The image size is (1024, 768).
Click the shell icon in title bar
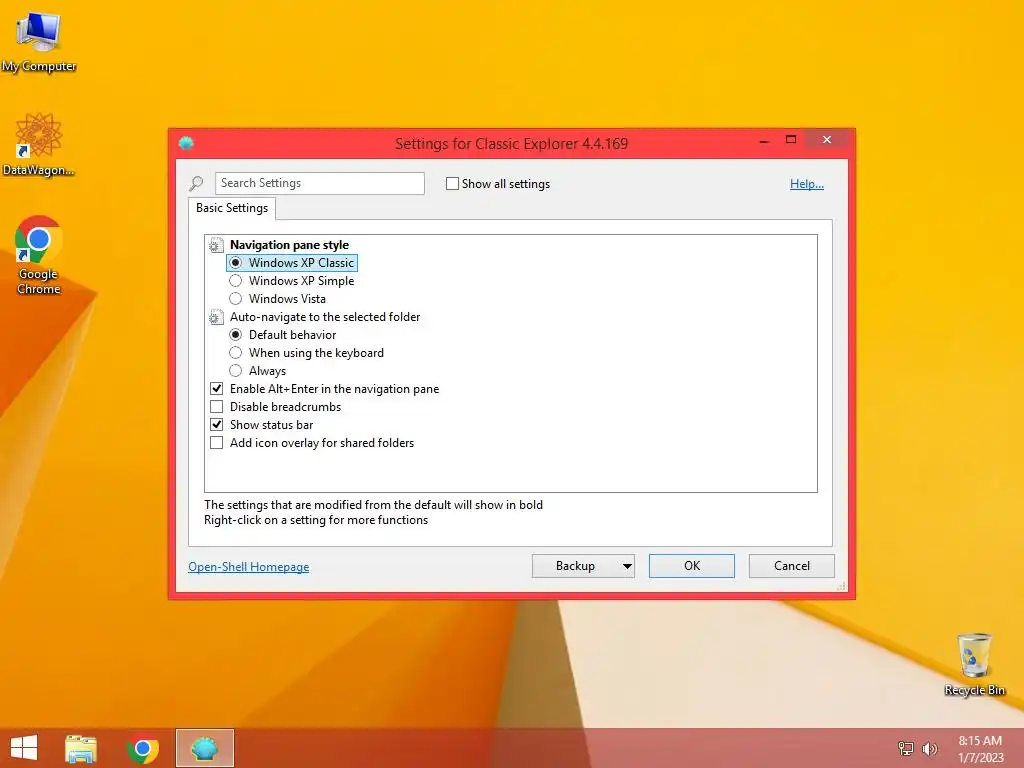[x=186, y=143]
